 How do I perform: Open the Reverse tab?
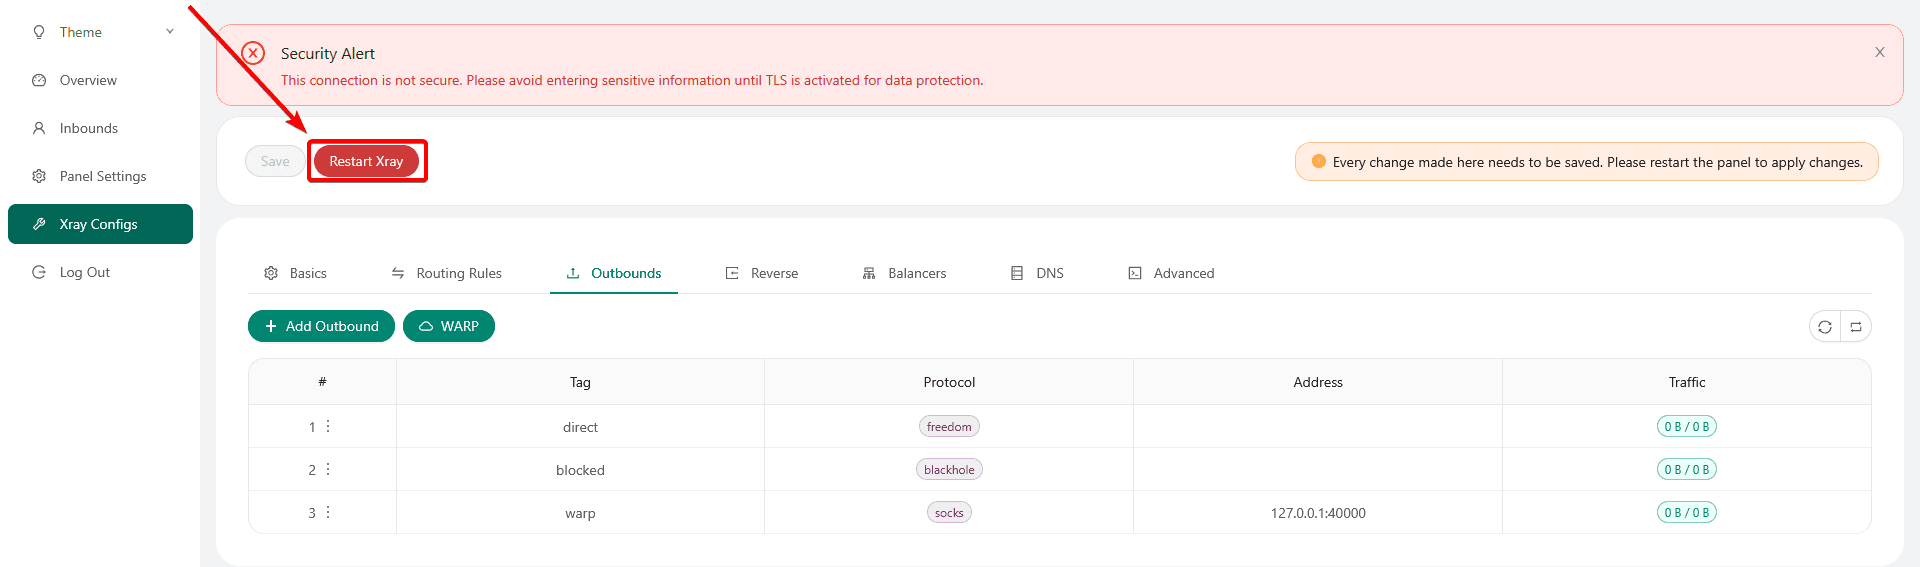click(762, 273)
